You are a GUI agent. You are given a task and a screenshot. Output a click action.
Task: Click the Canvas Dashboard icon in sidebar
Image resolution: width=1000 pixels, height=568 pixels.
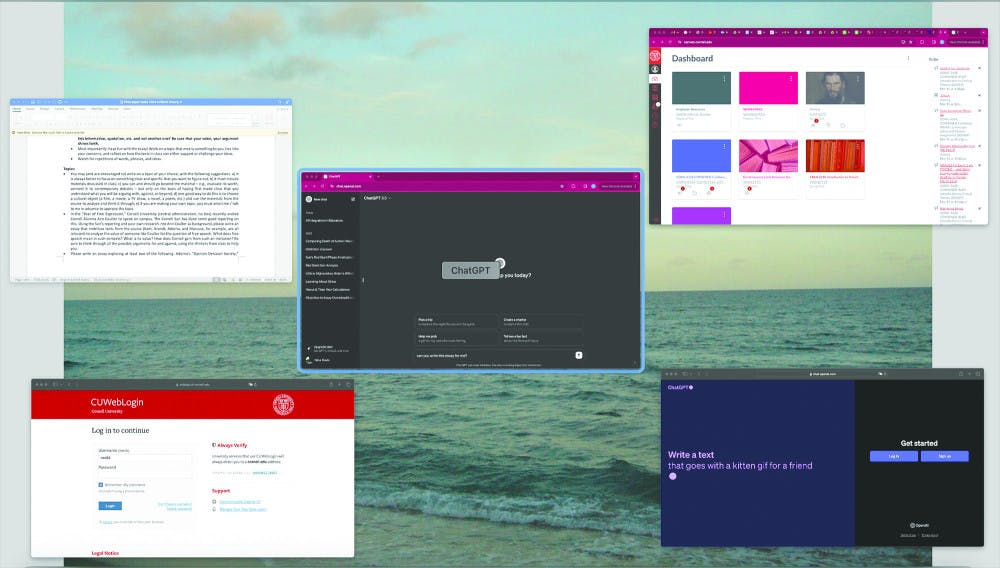click(655, 79)
